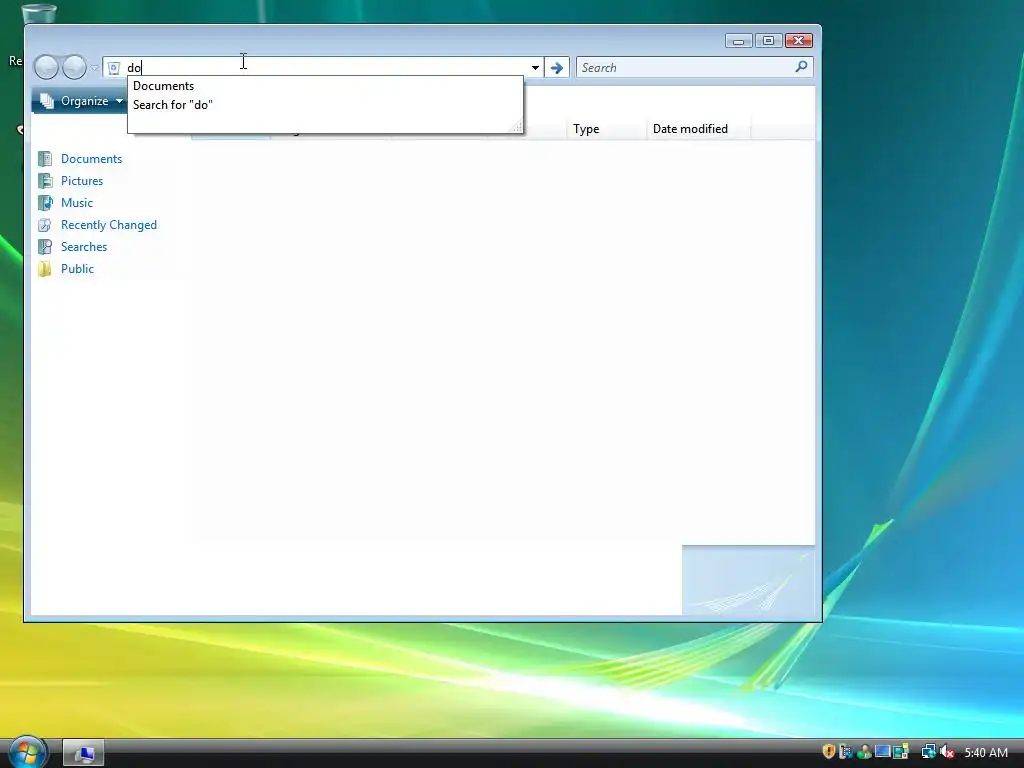Open the Windows Start orb
This screenshot has height=768, width=1024.
(x=27, y=752)
